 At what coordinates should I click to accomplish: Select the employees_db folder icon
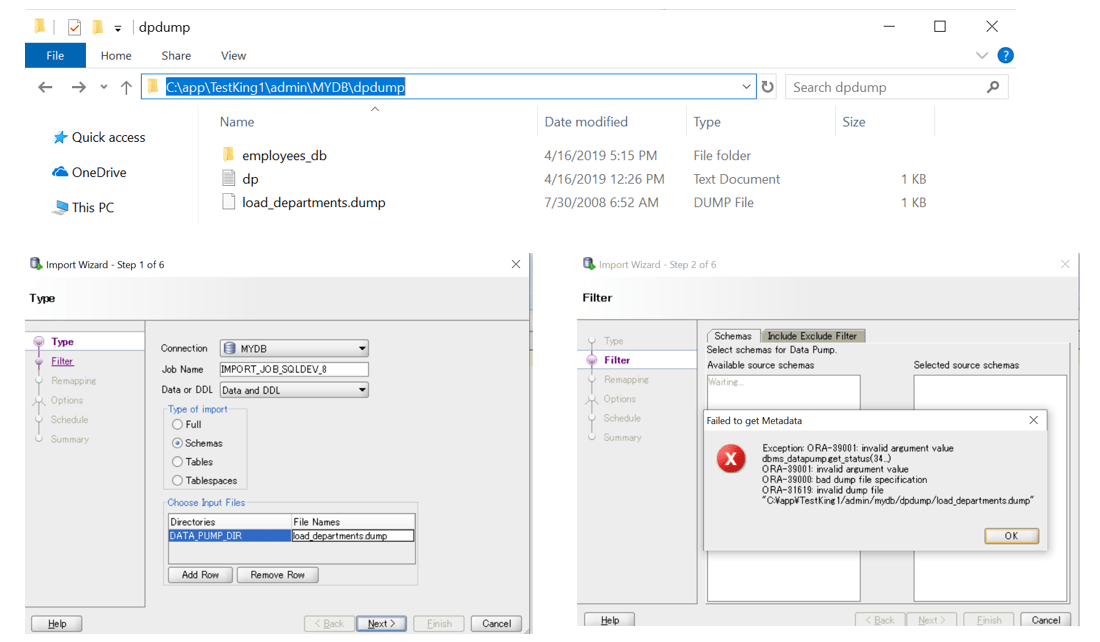228,154
